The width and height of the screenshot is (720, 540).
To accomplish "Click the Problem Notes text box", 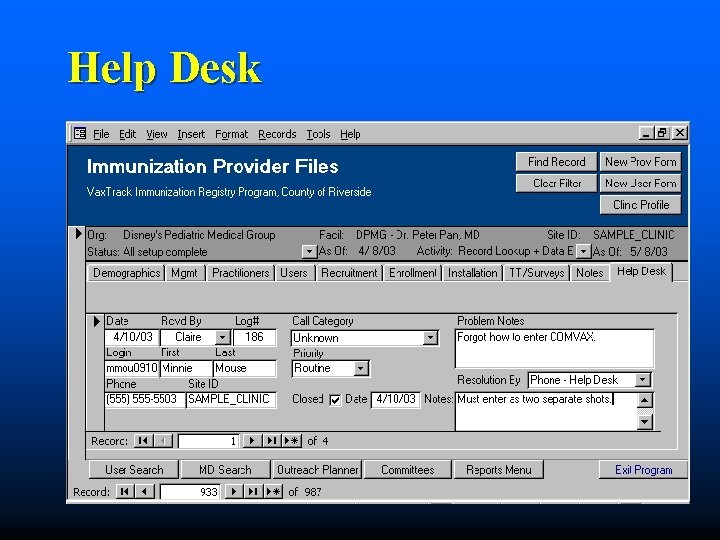I will point(555,349).
